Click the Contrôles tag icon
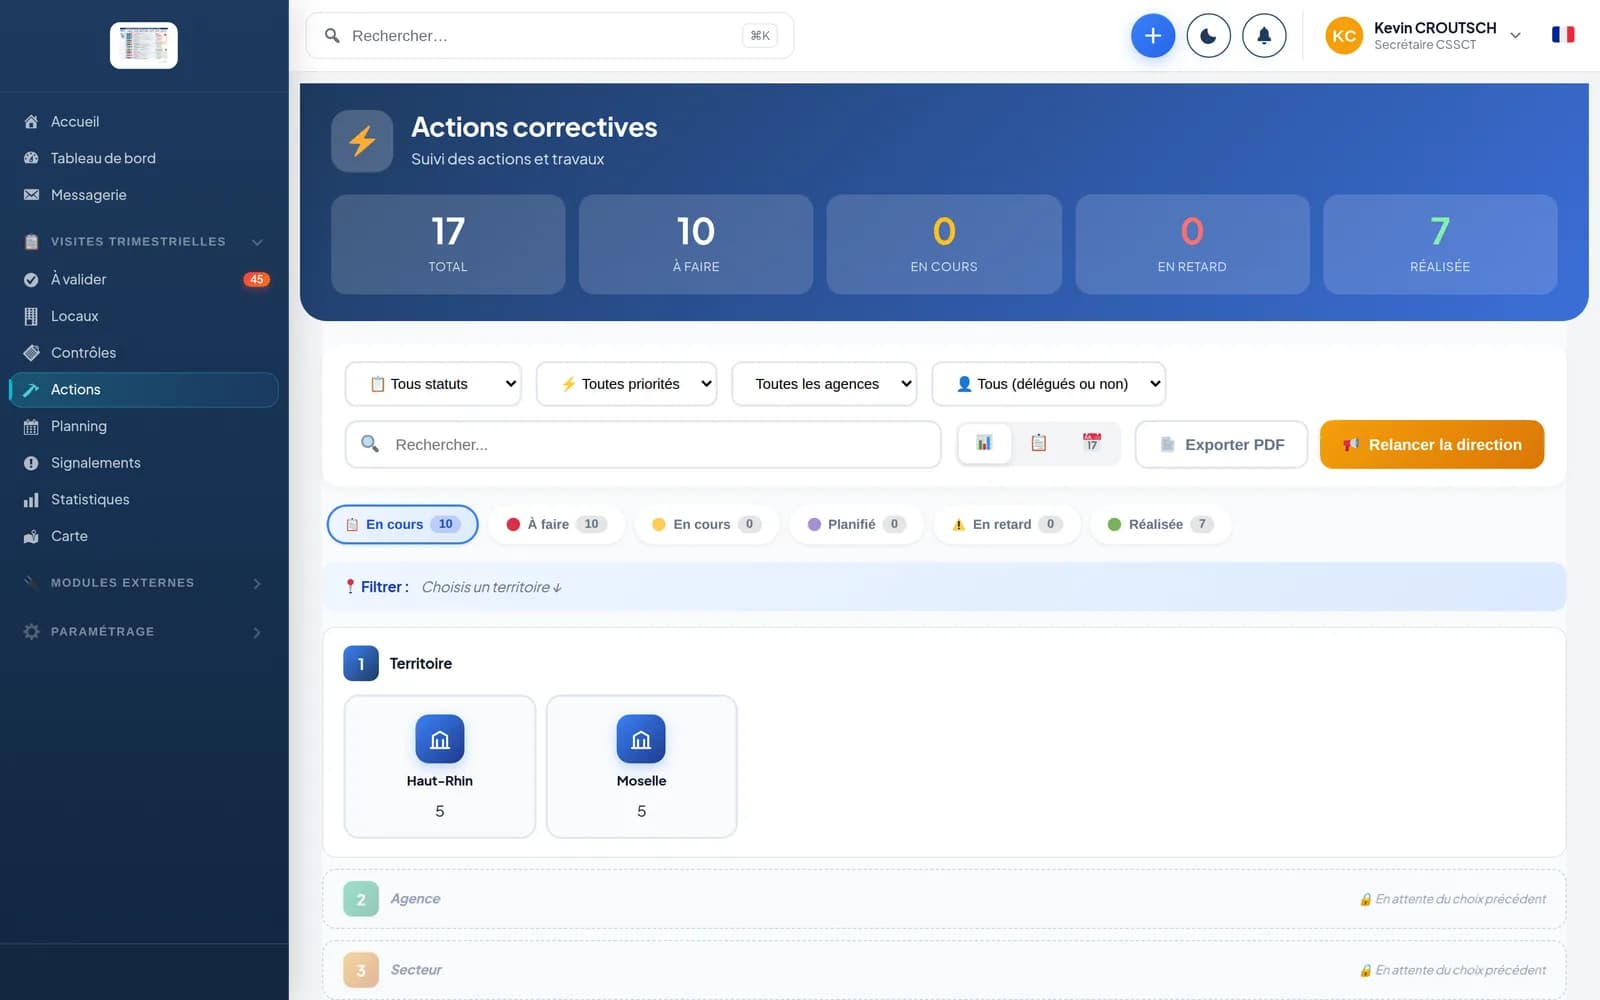Image resolution: width=1600 pixels, height=1000 pixels. [31, 353]
